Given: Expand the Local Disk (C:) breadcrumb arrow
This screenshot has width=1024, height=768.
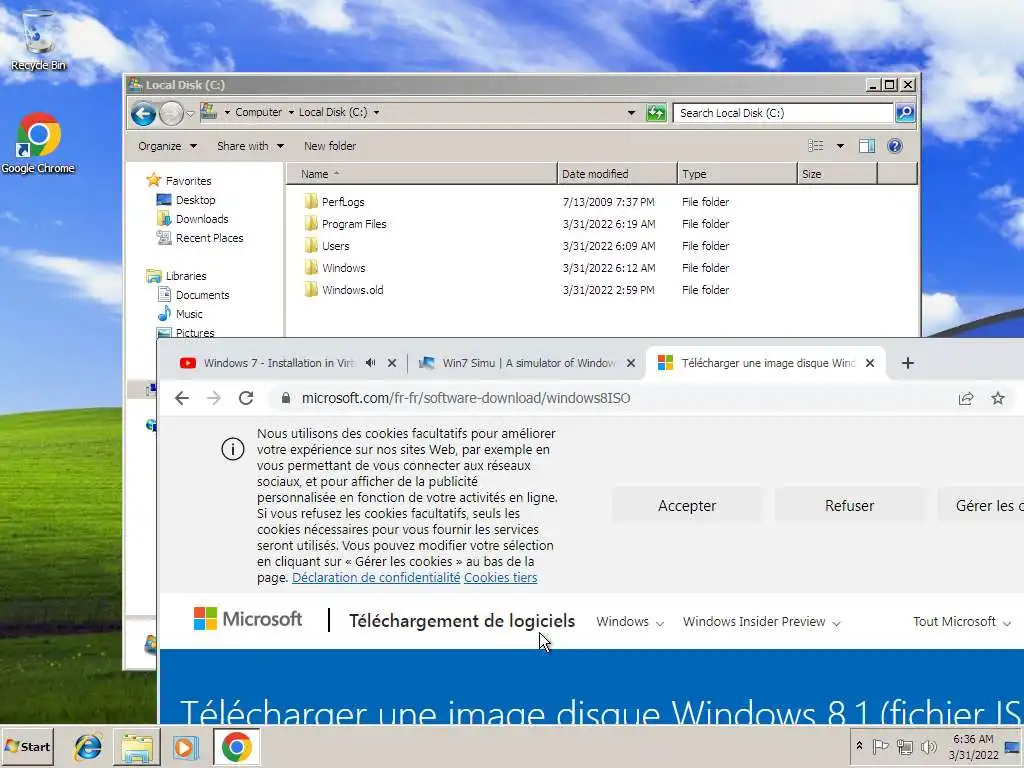Looking at the screenshot, I should coord(376,112).
